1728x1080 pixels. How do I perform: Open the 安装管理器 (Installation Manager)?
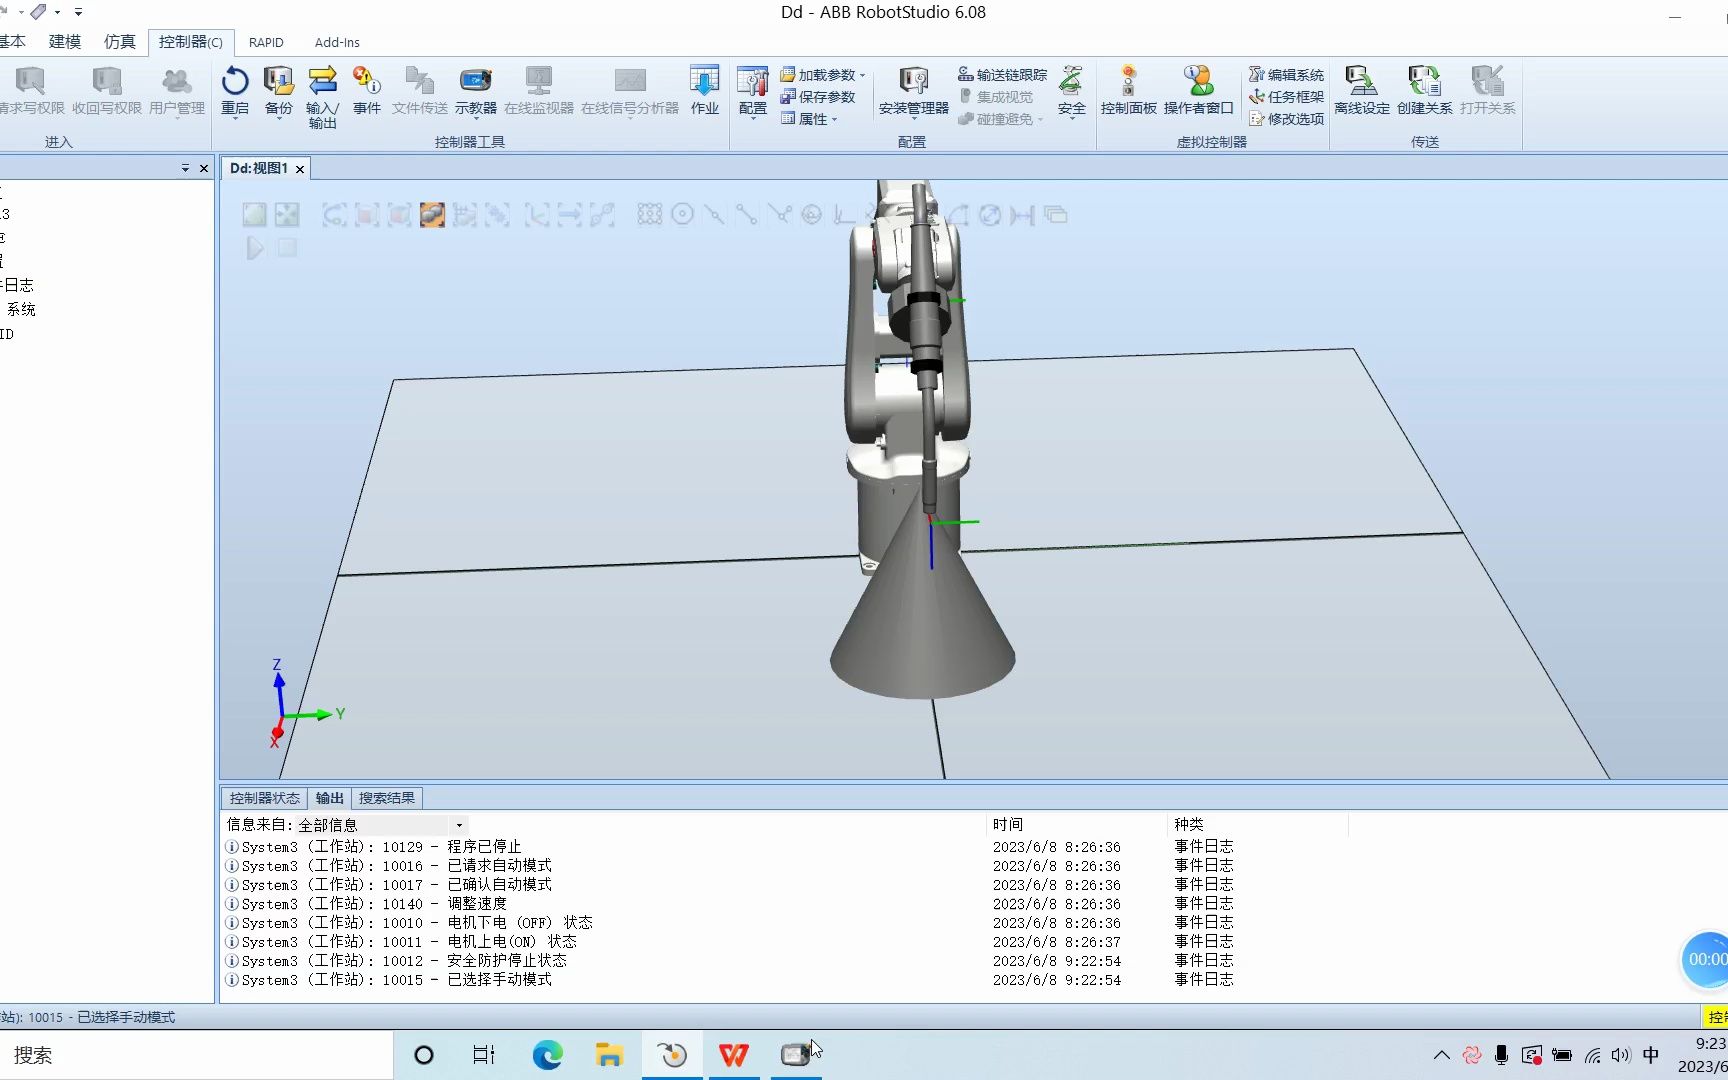913,91
